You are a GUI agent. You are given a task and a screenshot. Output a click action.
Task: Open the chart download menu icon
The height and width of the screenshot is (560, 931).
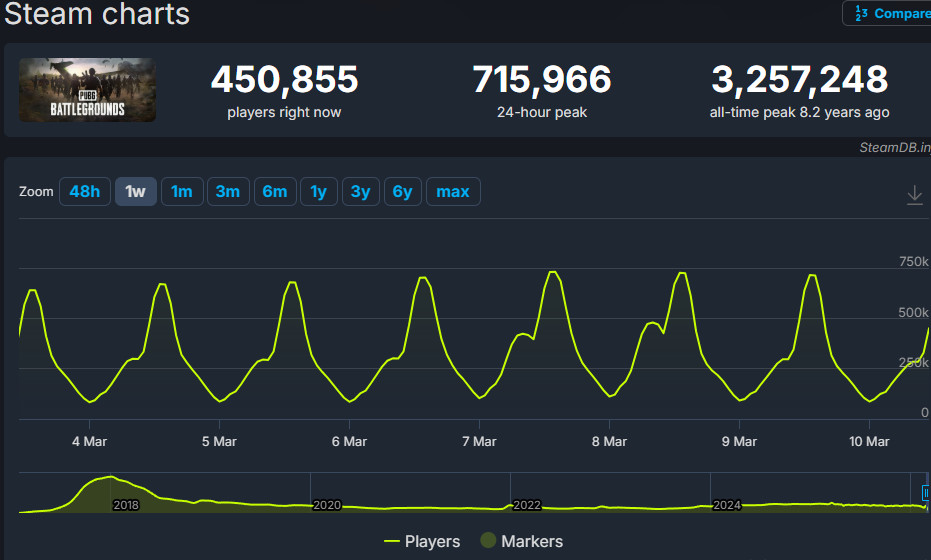tap(914, 195)
